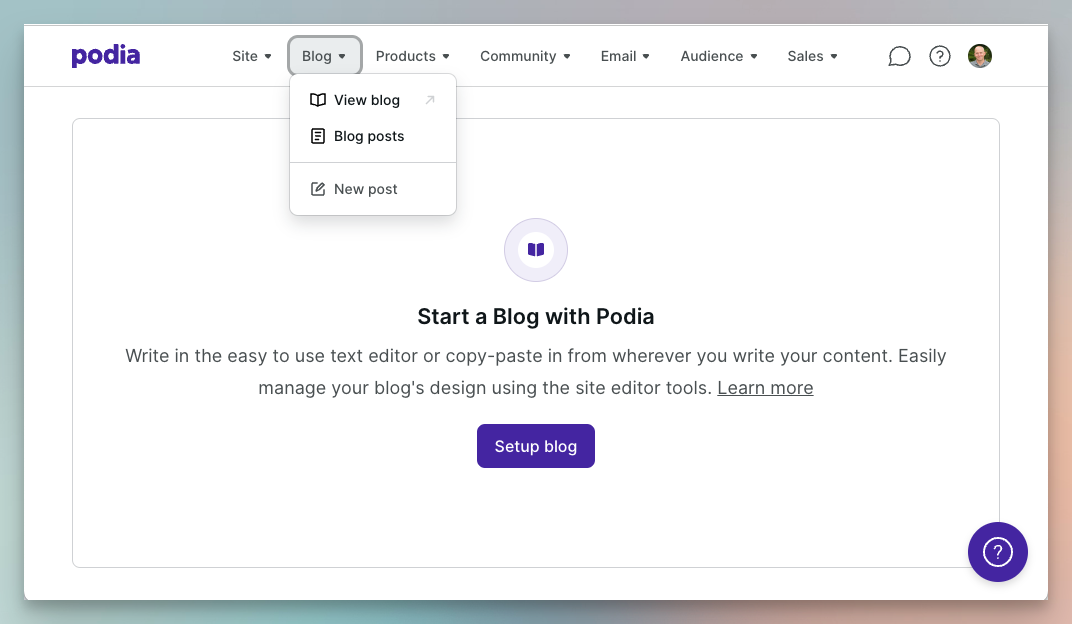Open the user profile avatar
The image size is (1072, 624).
980,56
